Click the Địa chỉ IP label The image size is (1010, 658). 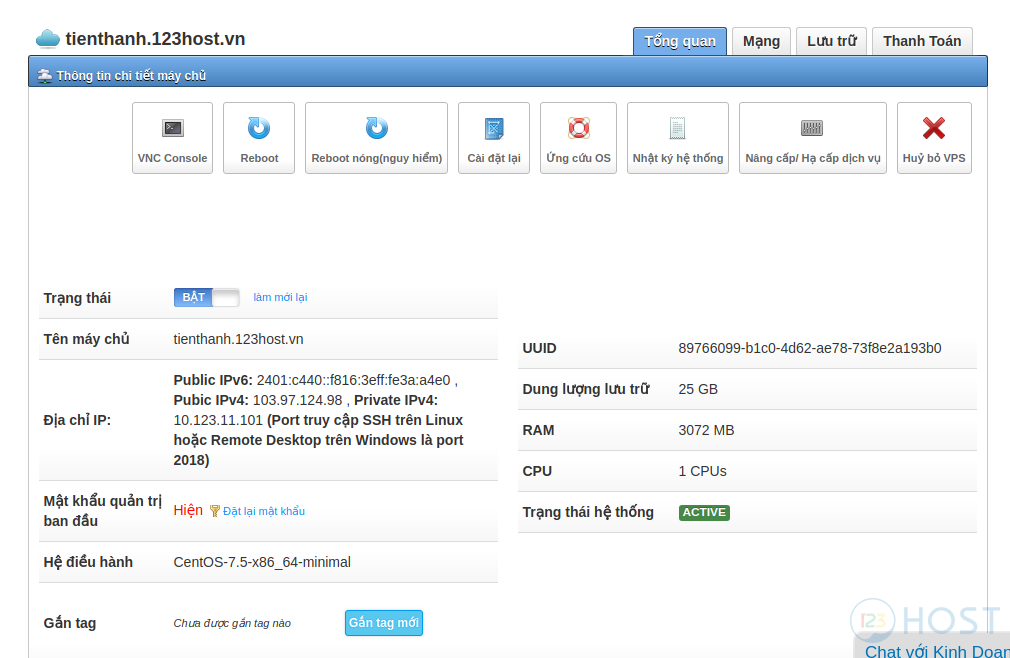tap(77, 420)
